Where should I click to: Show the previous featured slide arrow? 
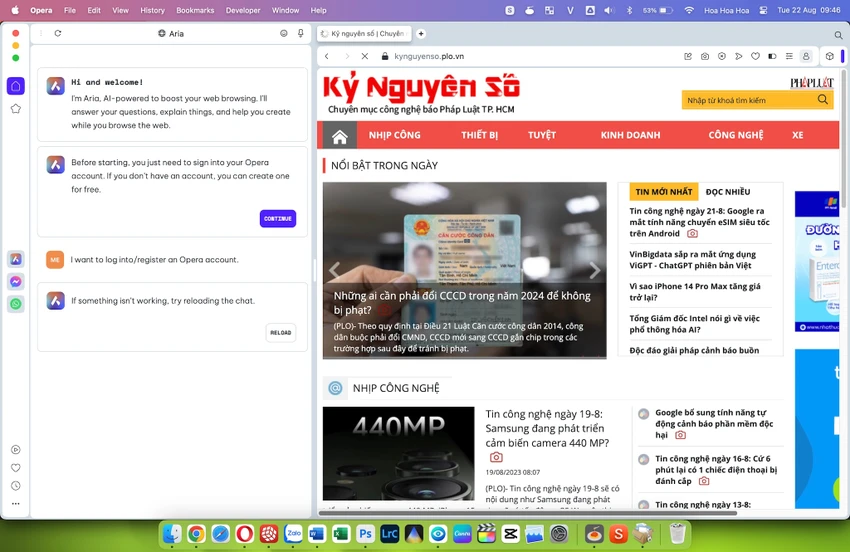coord(334,270)
